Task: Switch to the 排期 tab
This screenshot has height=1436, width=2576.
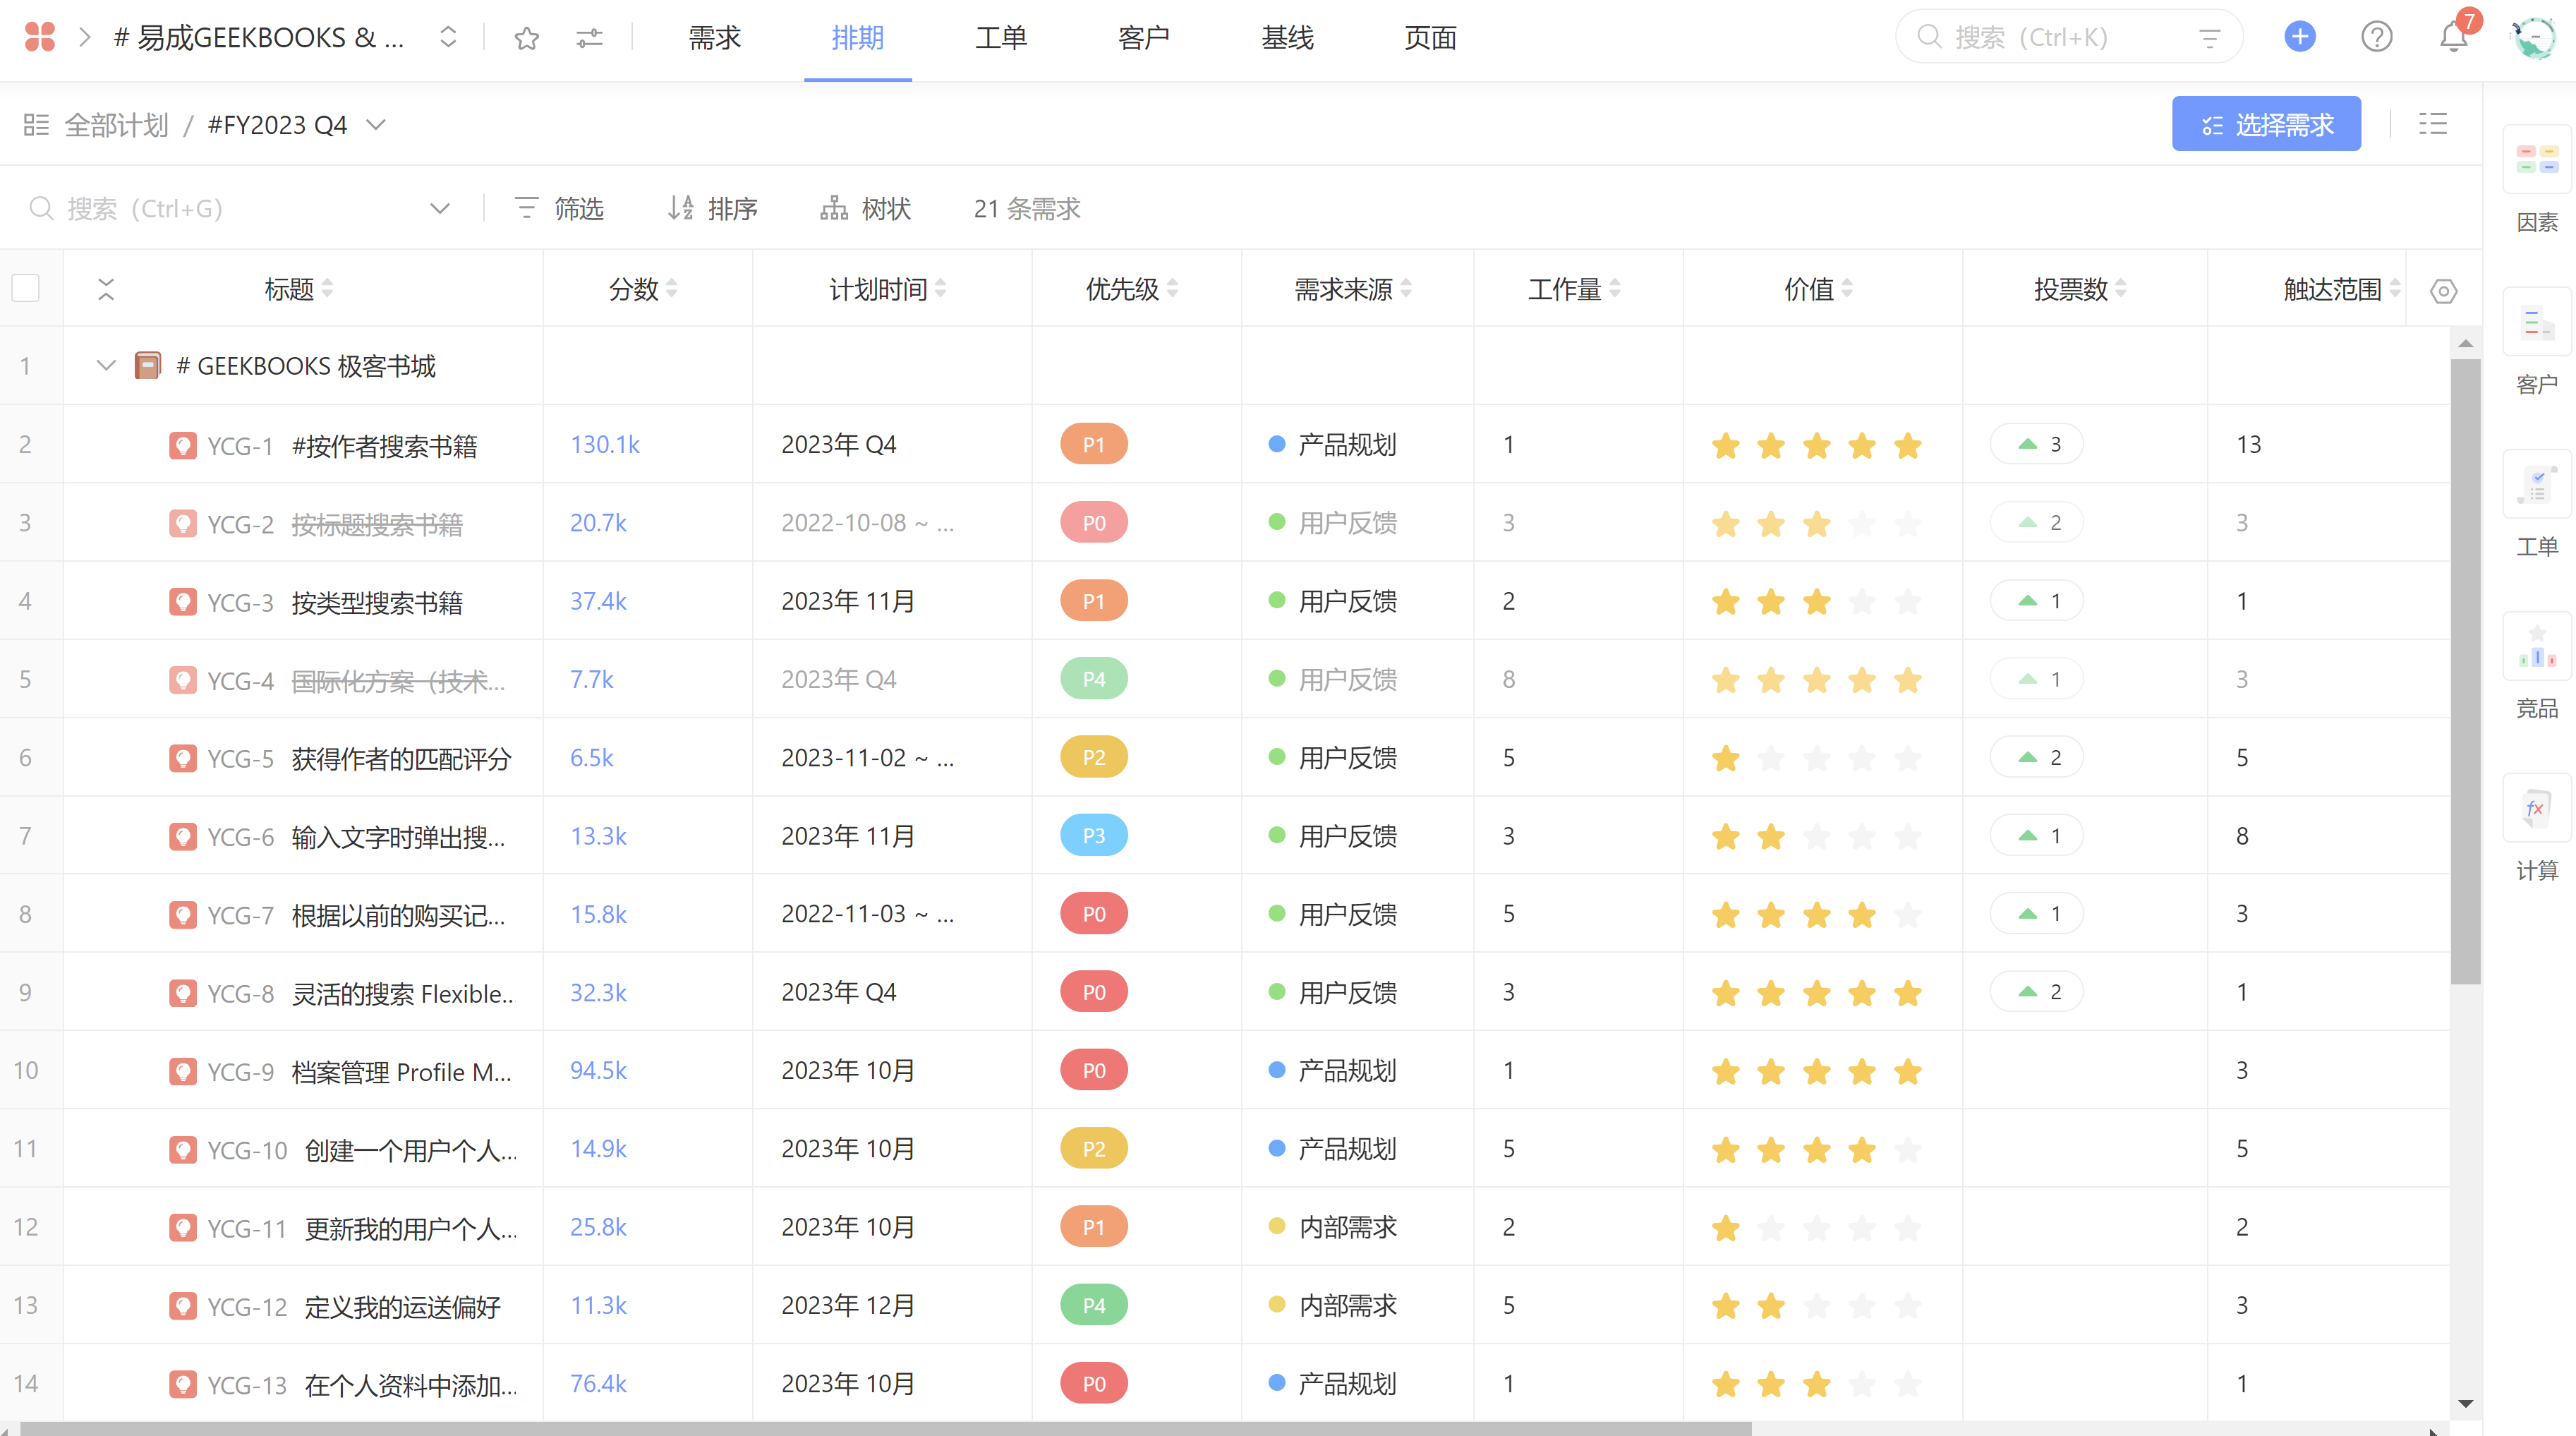Action: coord(858,38)
